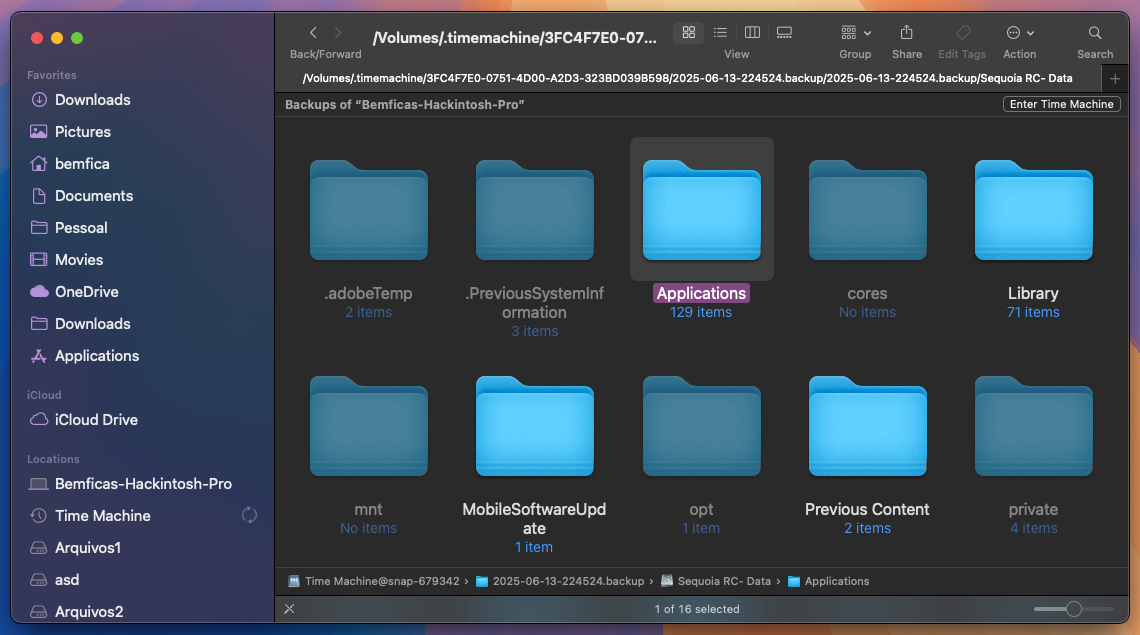Image resolution: width=1140 pixels, height=635 pixels.
Task: Open the Group options dropdown
Action: [x=856, y=33]
